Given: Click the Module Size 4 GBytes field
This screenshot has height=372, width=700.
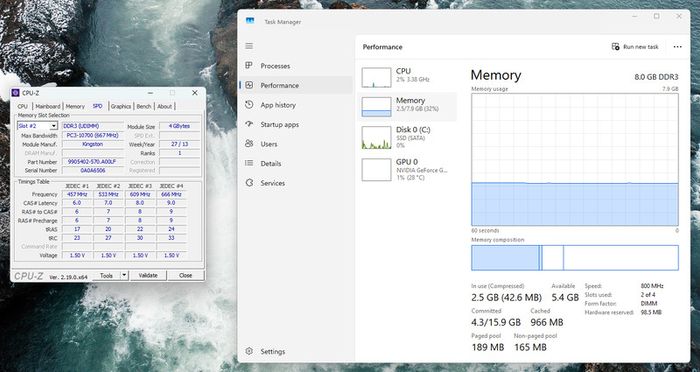Looking at the screenshot, I should click(x=179, y=126).
